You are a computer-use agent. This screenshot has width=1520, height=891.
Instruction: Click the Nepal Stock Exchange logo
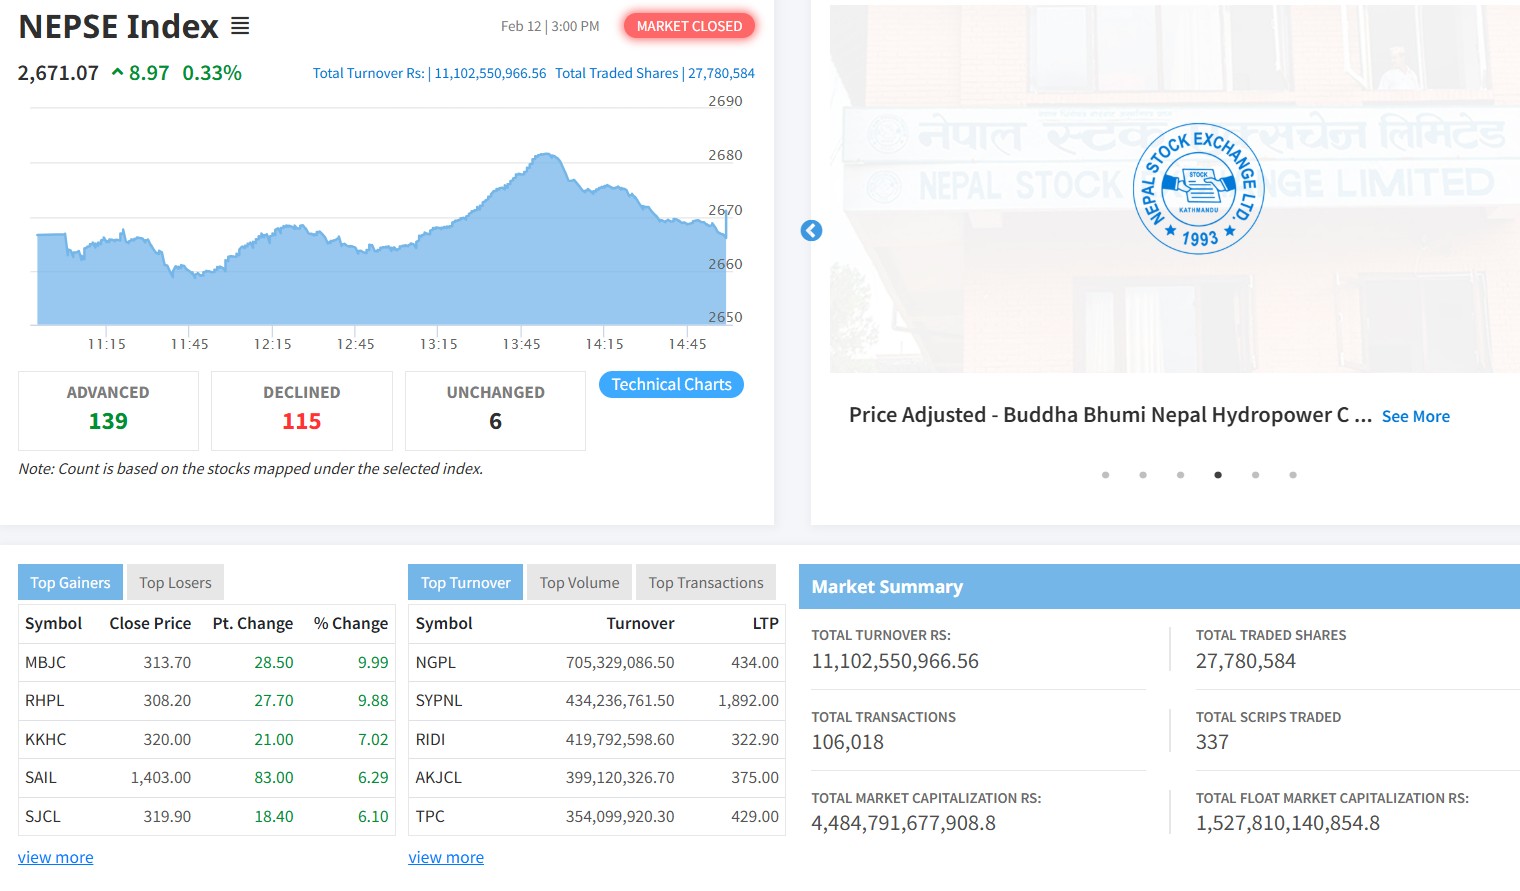click(1198, 189)
